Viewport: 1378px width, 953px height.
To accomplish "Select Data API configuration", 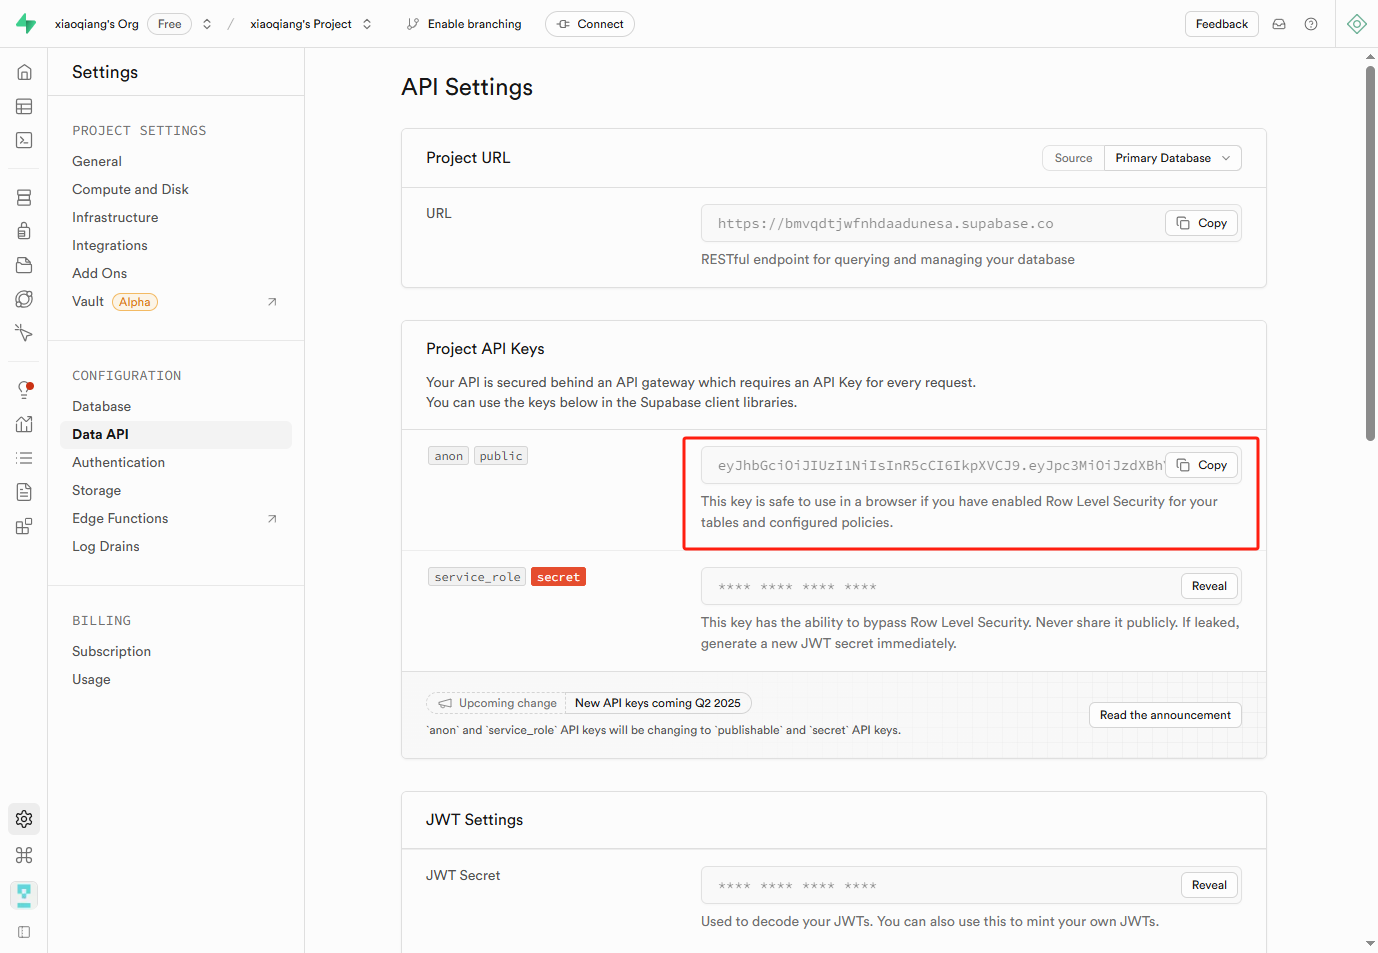I will point(176,434).
